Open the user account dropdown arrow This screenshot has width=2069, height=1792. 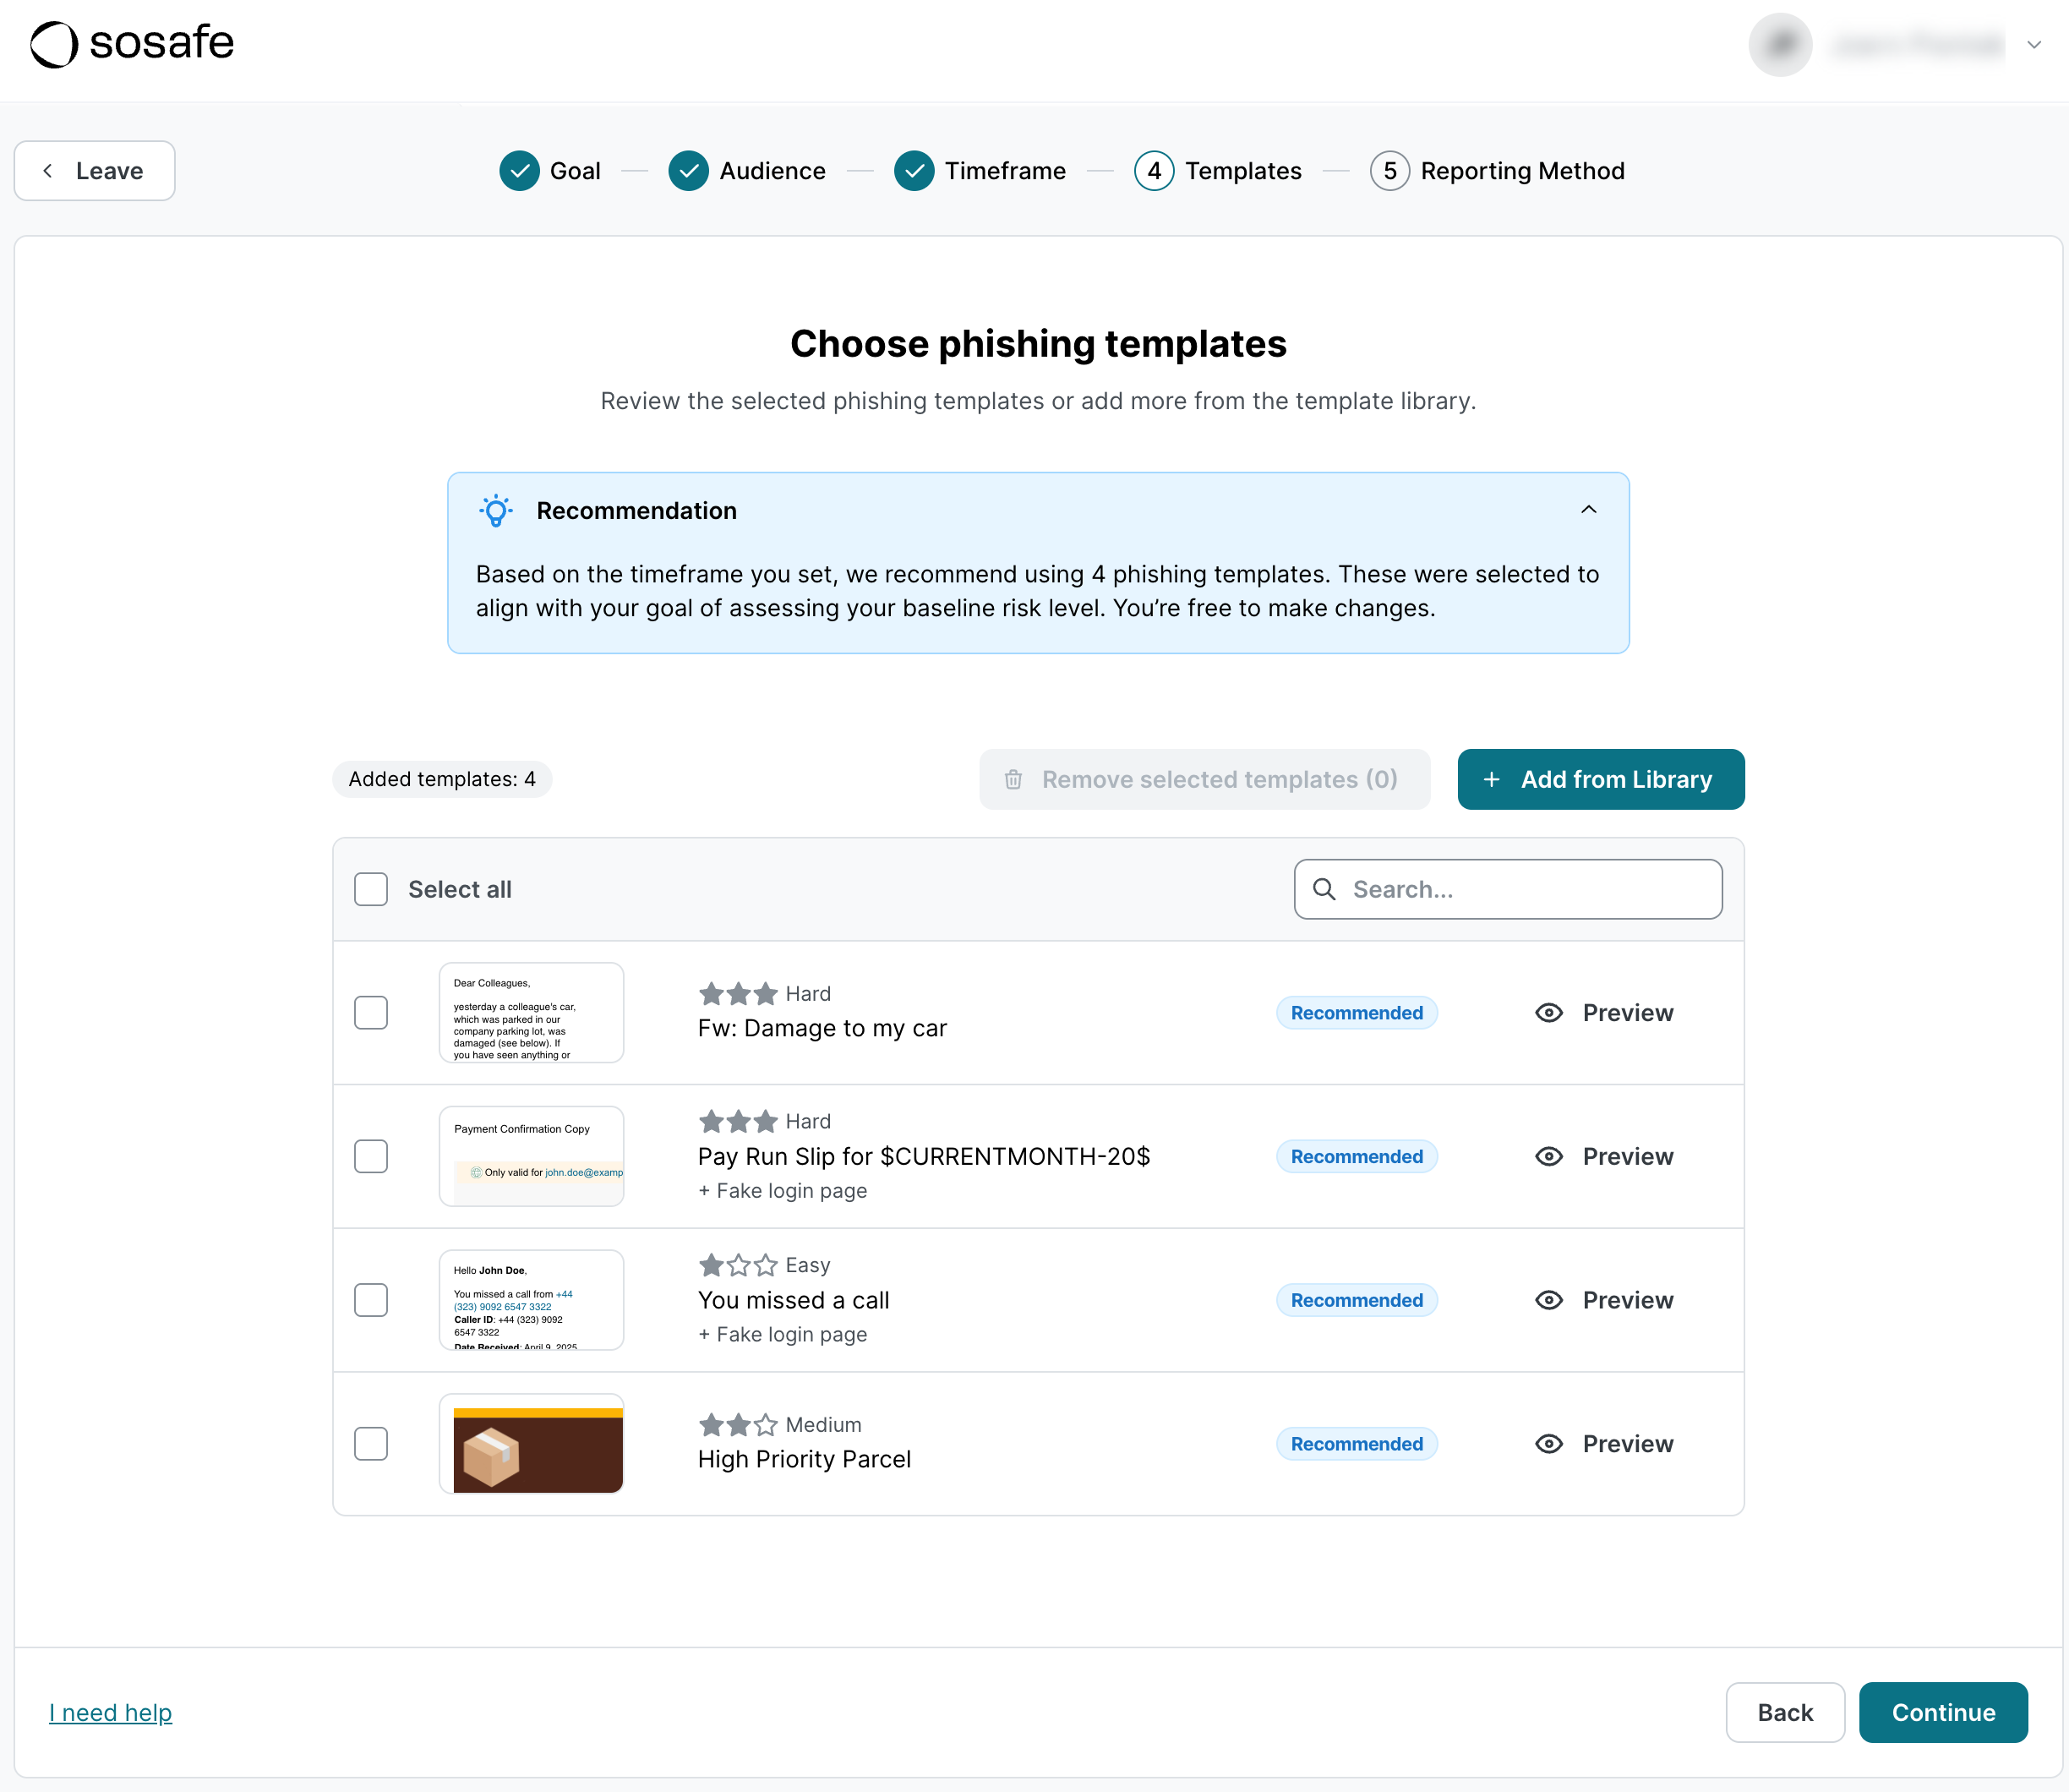click(x=2033, y=45)
